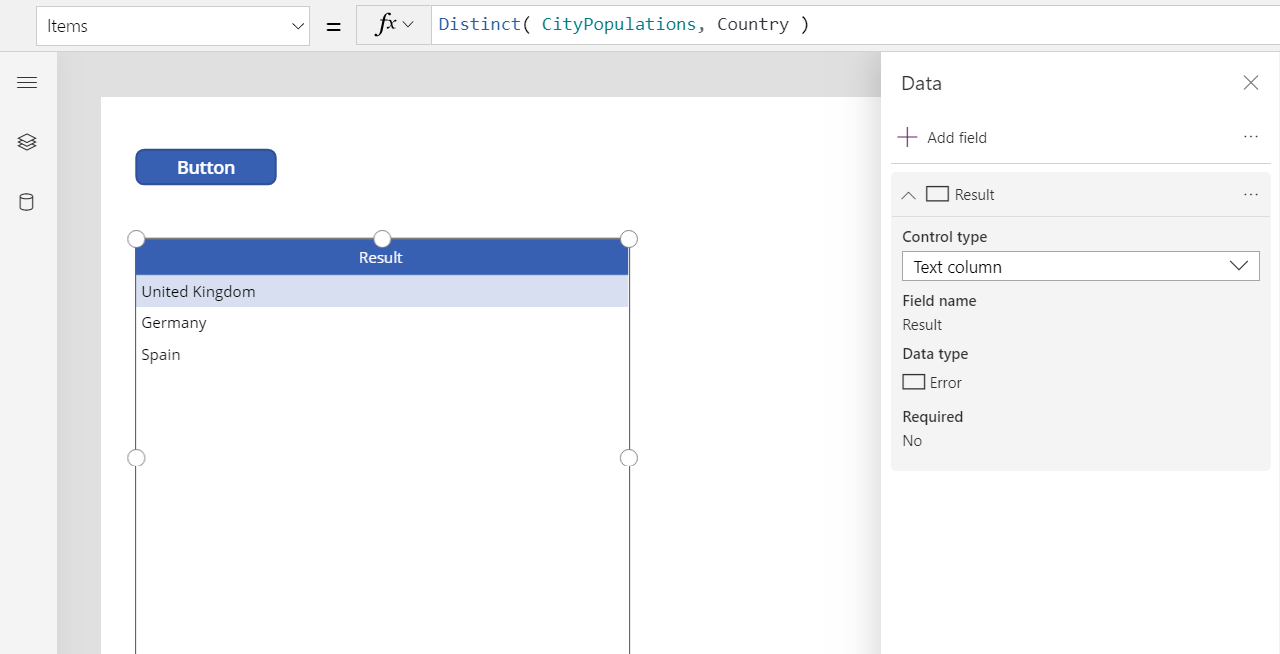This screenshot has height=654, width=1280.
Task: Click the Result field name in card header
Action: tap(975, 195)
